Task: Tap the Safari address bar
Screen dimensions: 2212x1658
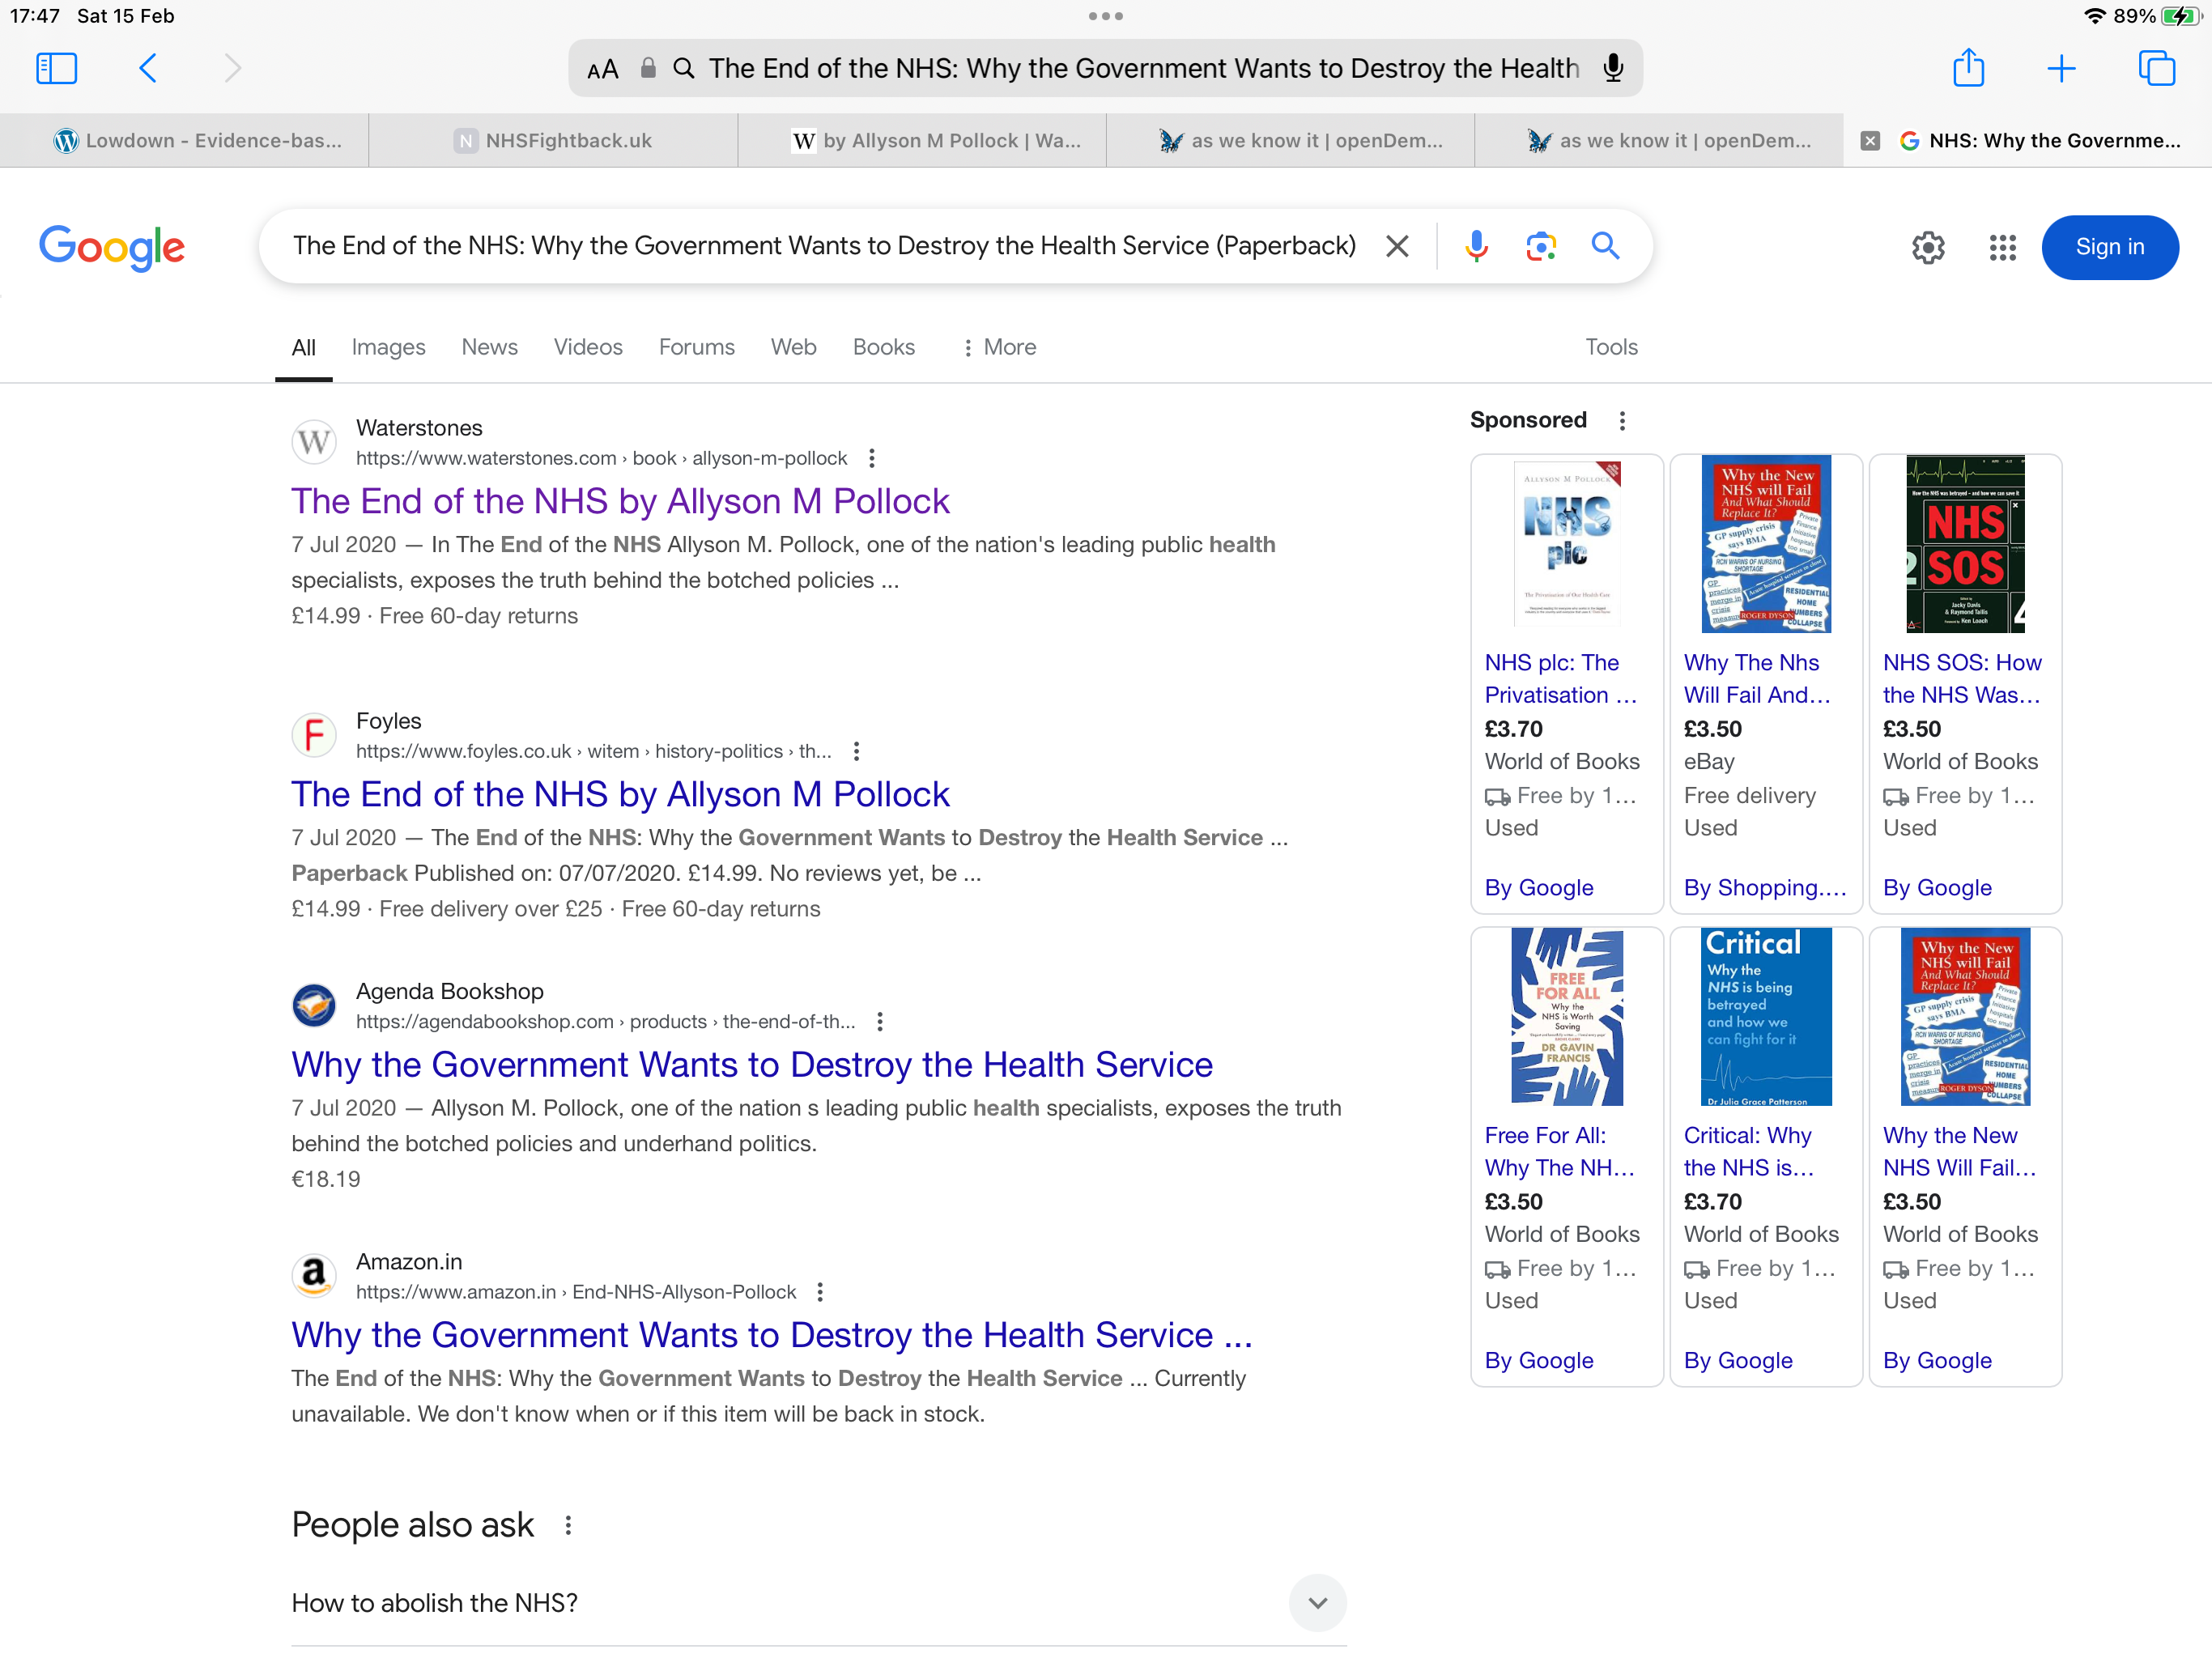Action: coord(1105,68)
